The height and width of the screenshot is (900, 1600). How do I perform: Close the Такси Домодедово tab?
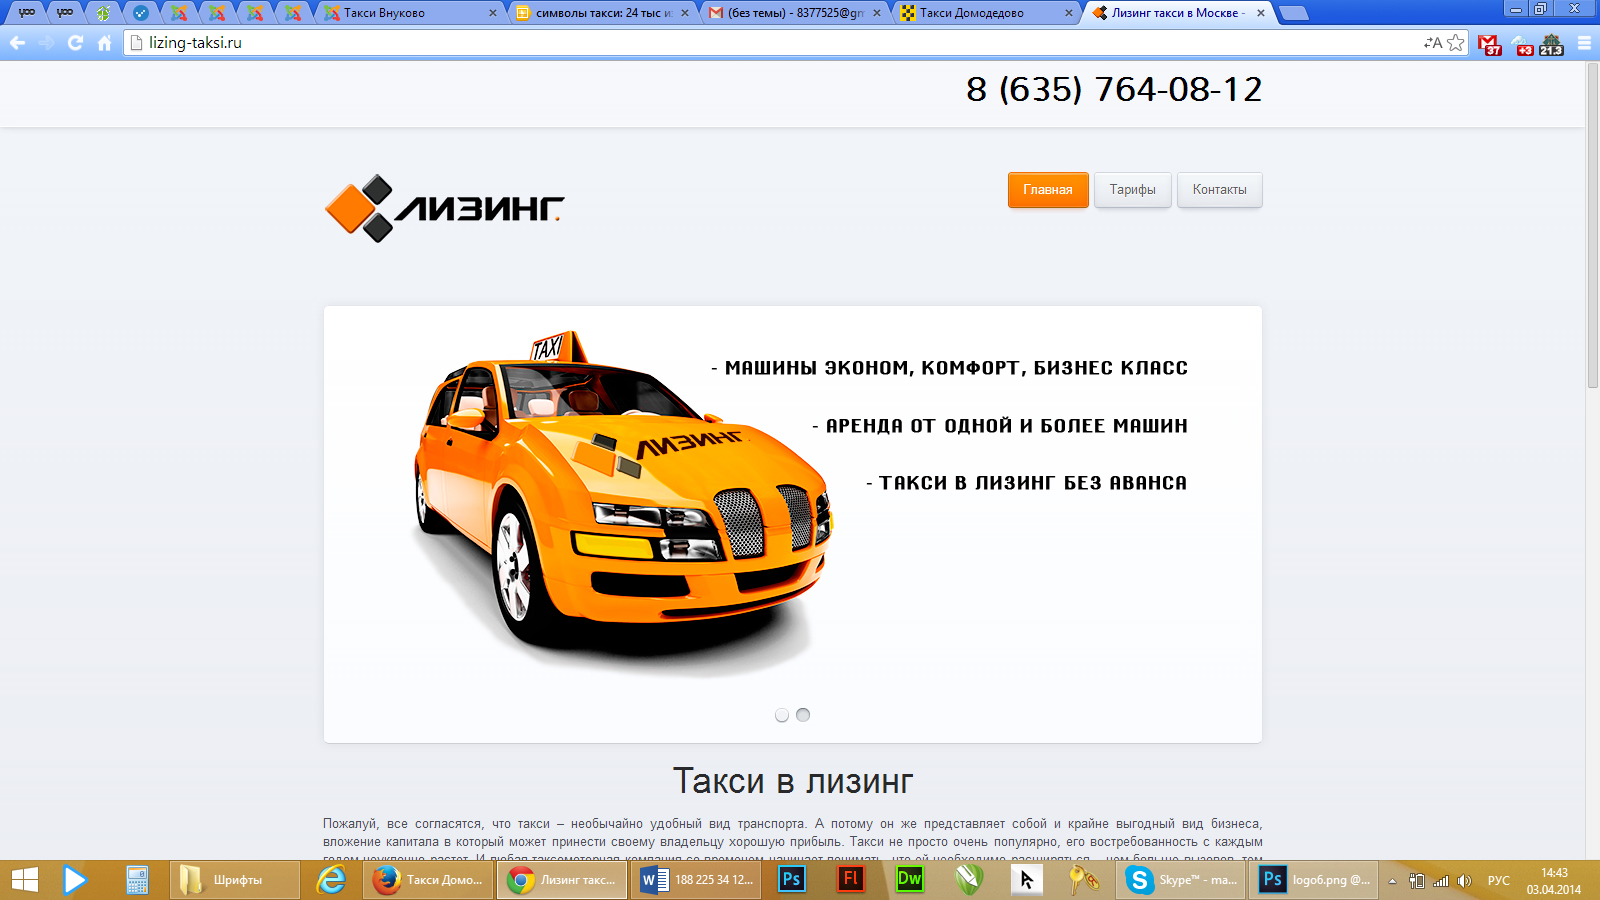click(1069, 13)
